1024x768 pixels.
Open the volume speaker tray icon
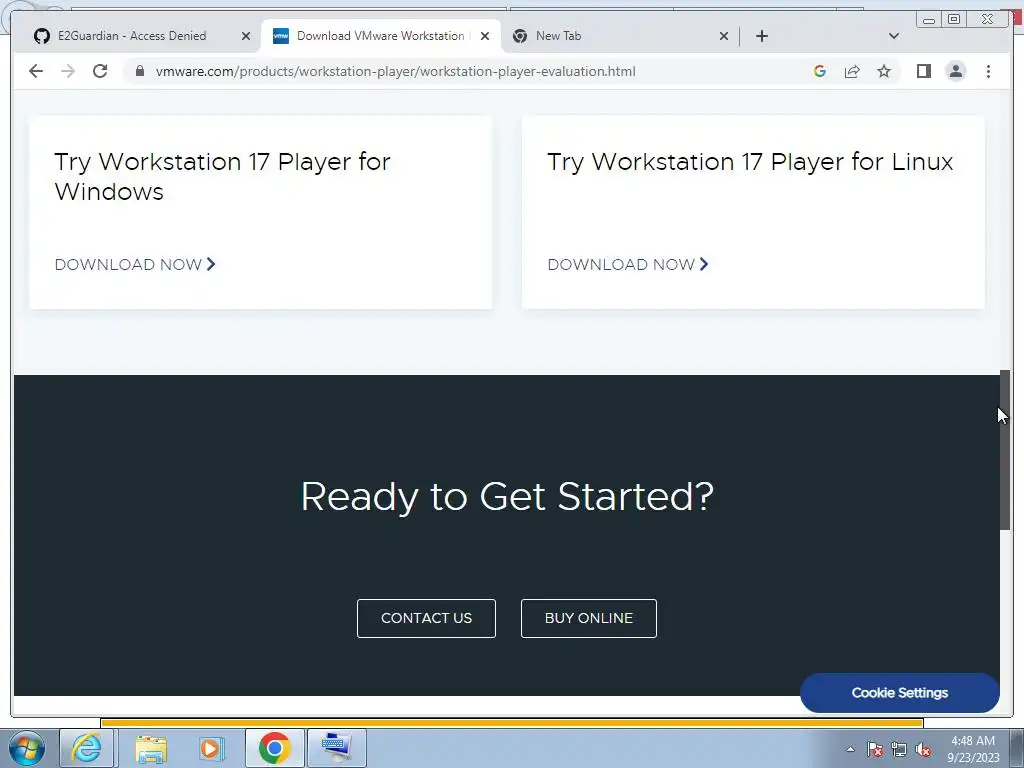click(x=923, y=750)
